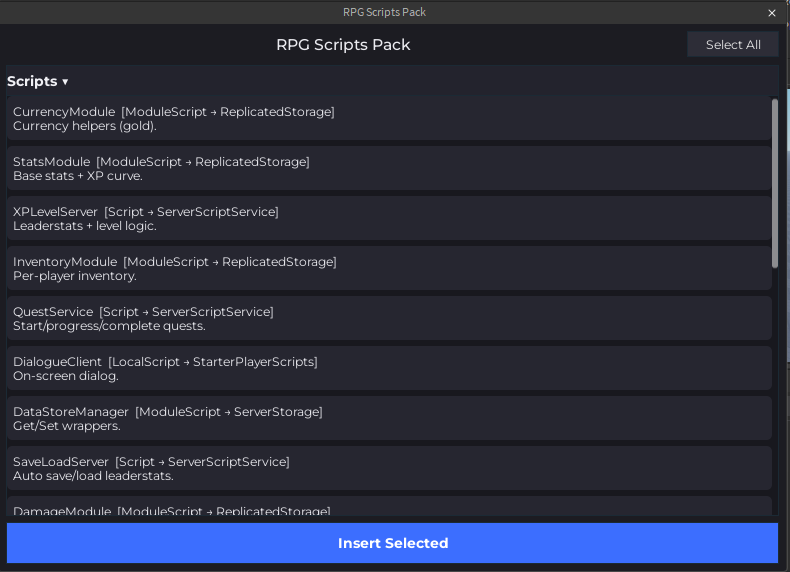Click the 'Auto save/load leaderstats.' description text
The height and width of the screenshot is (572, 790).
[93, 476]
